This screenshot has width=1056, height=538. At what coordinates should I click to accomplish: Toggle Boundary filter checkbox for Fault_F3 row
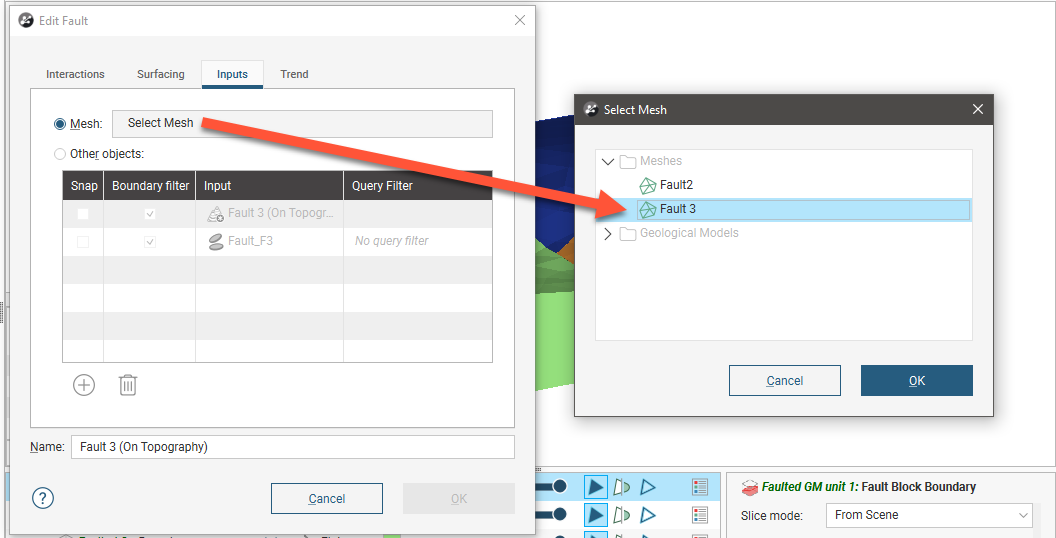point(150,242)
